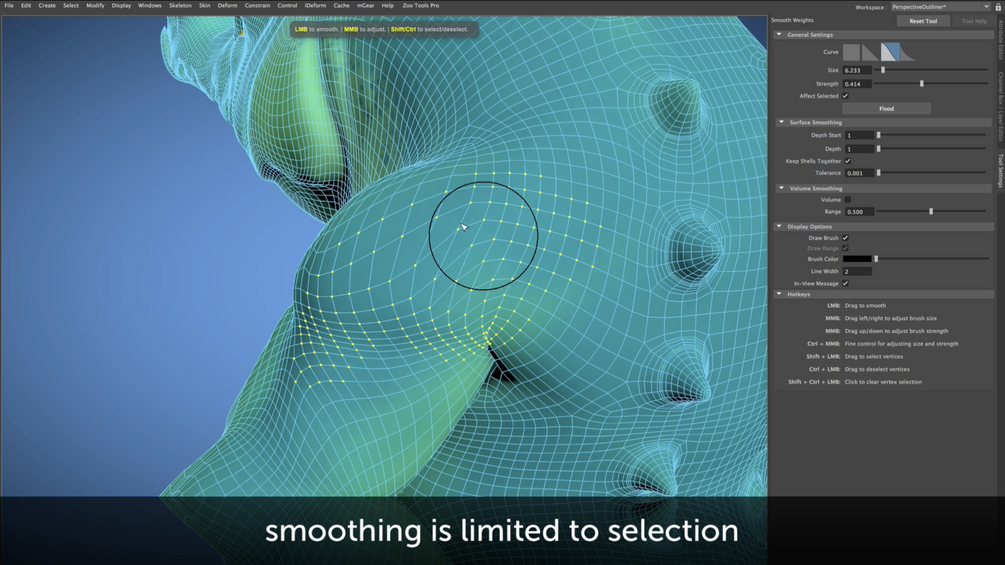Click the Brush Color slider handle
The image size is (1005, 565).
876,259
